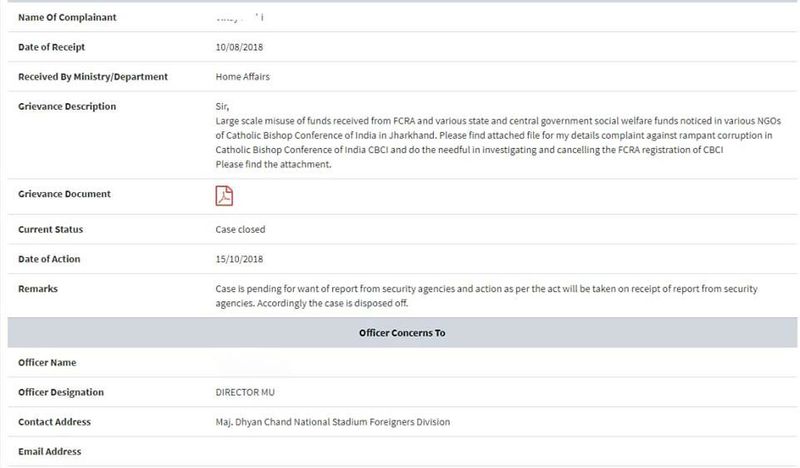Click the Grievance Description label
The height and width of the screenshot is (468, 800).
pyautogui.click(x=67, y=107)
